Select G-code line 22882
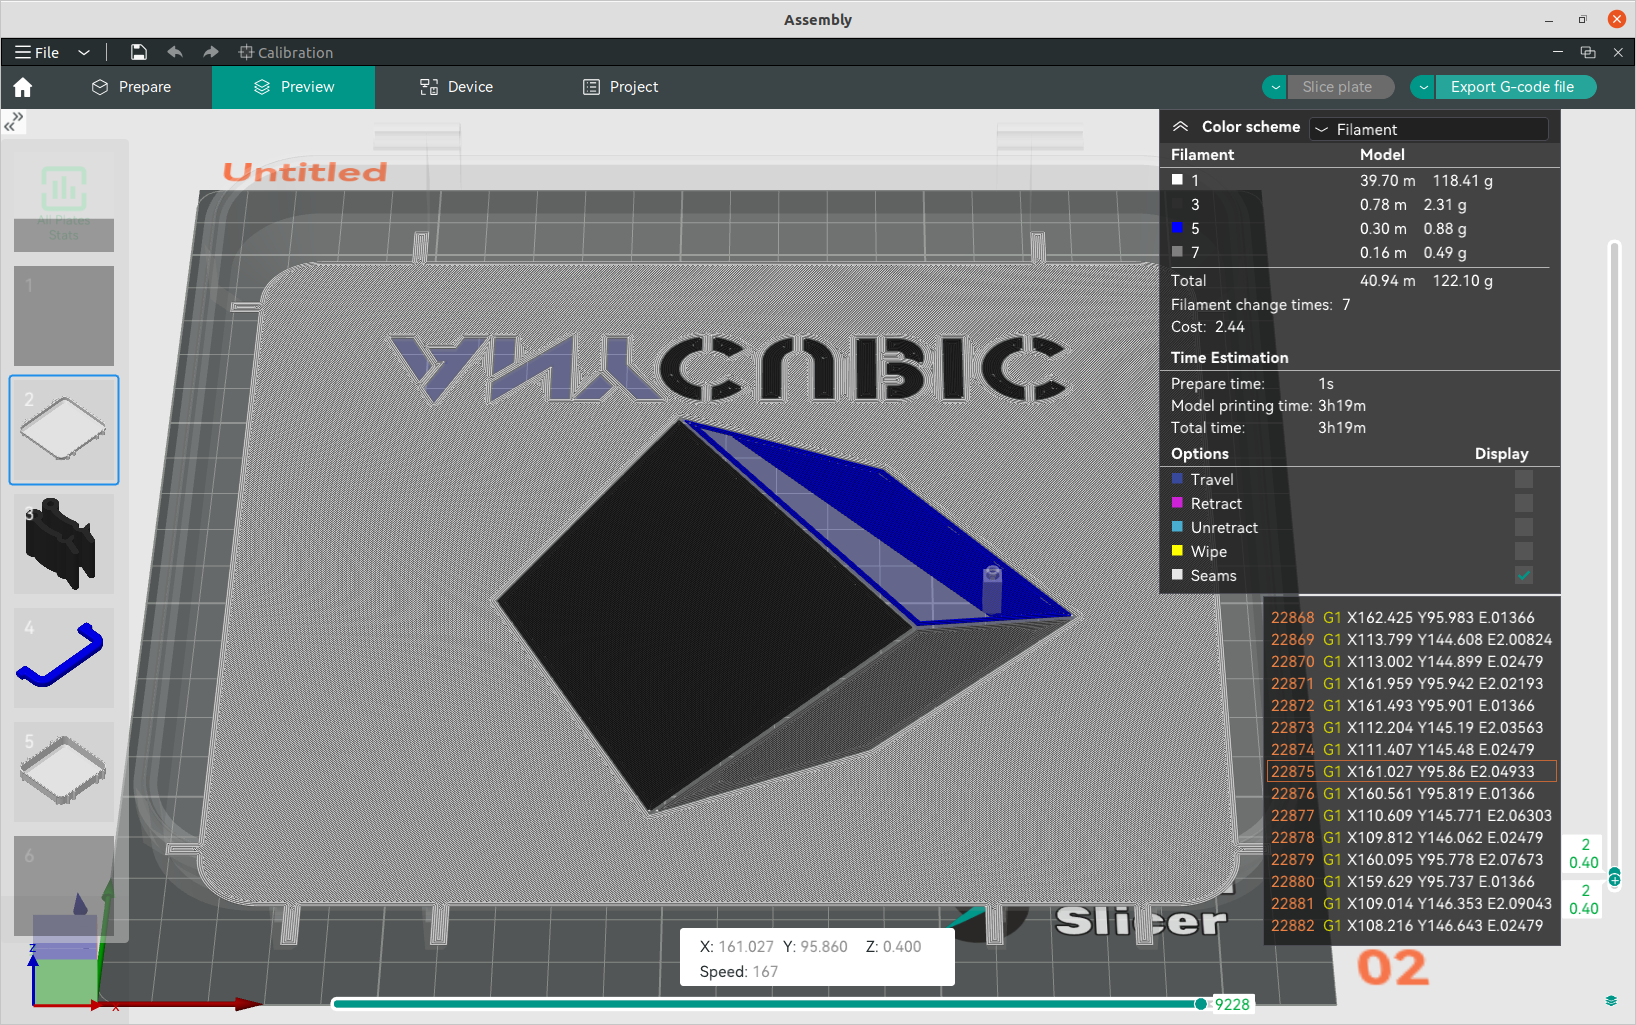 pyautogui.click(x=1412, y=925)
